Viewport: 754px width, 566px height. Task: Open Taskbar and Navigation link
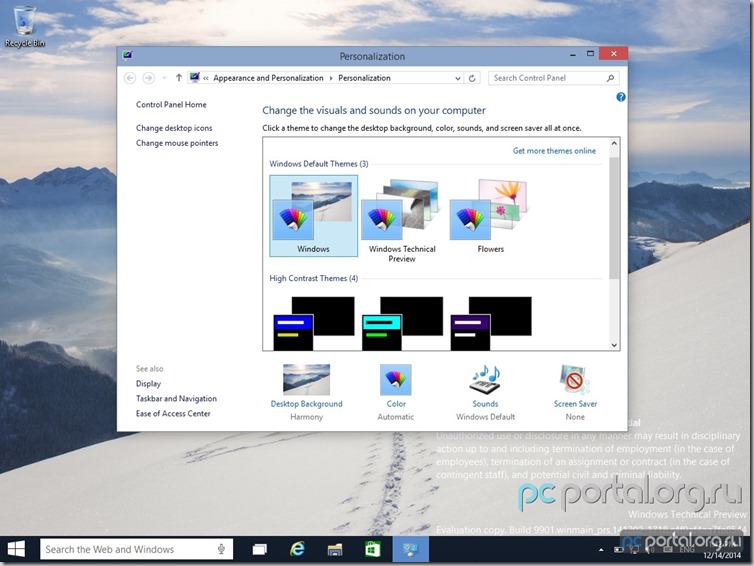click(x=176, y=399)
